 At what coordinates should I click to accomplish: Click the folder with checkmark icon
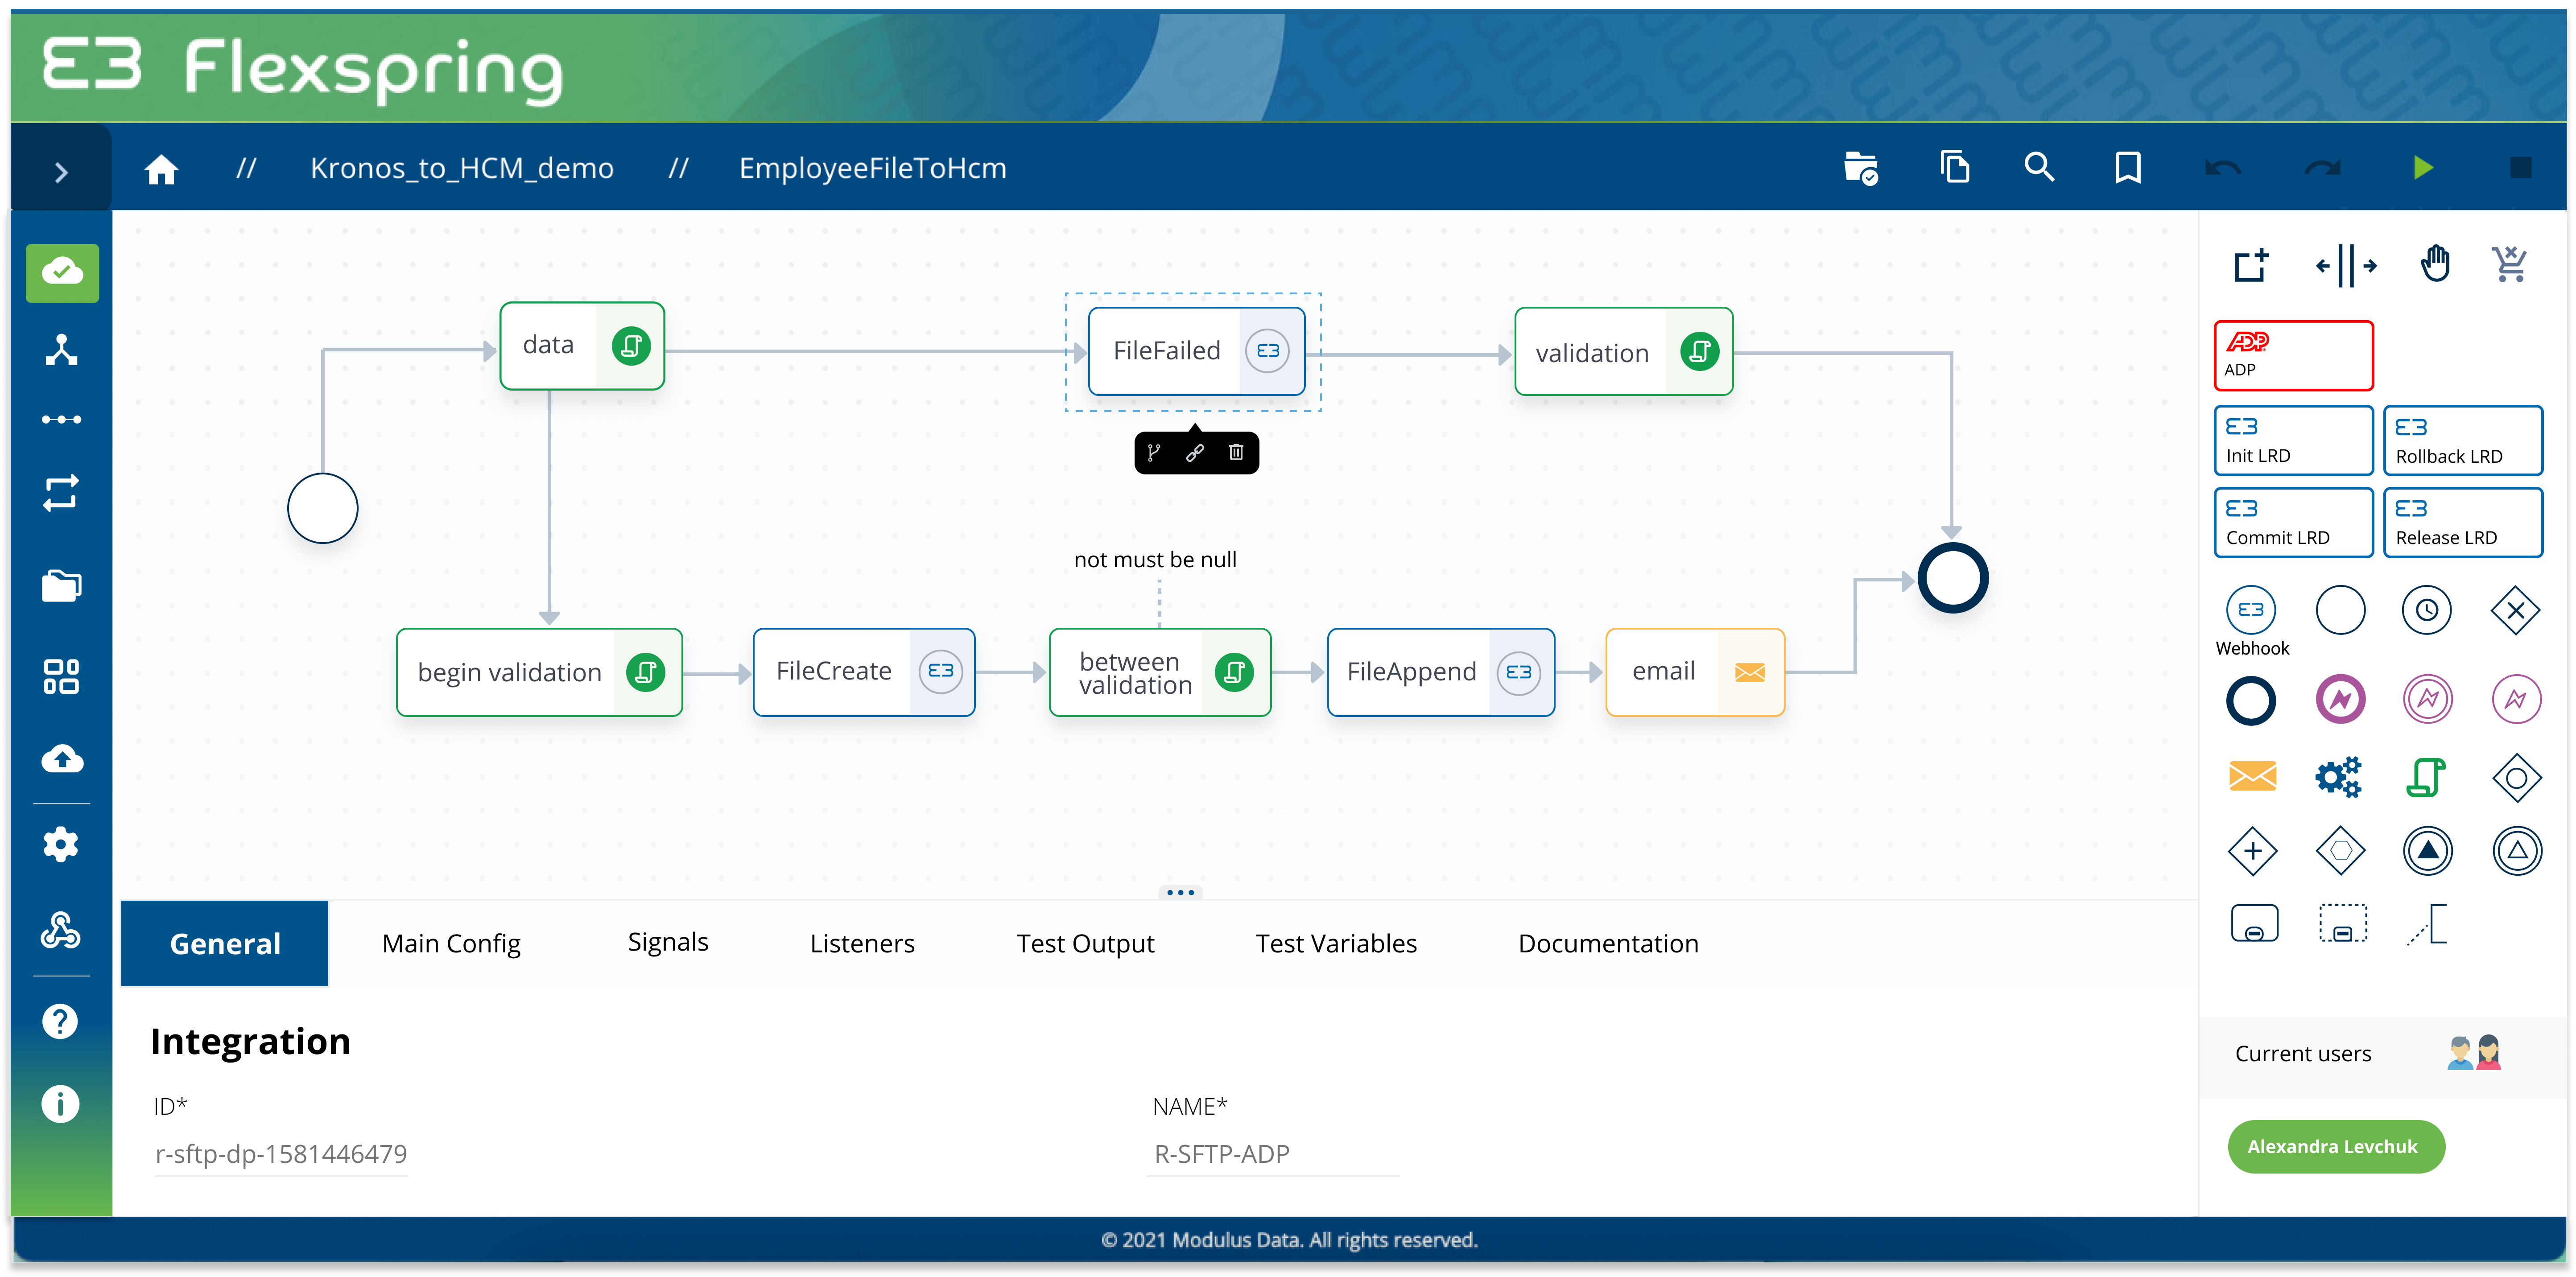coord(1860,168)
